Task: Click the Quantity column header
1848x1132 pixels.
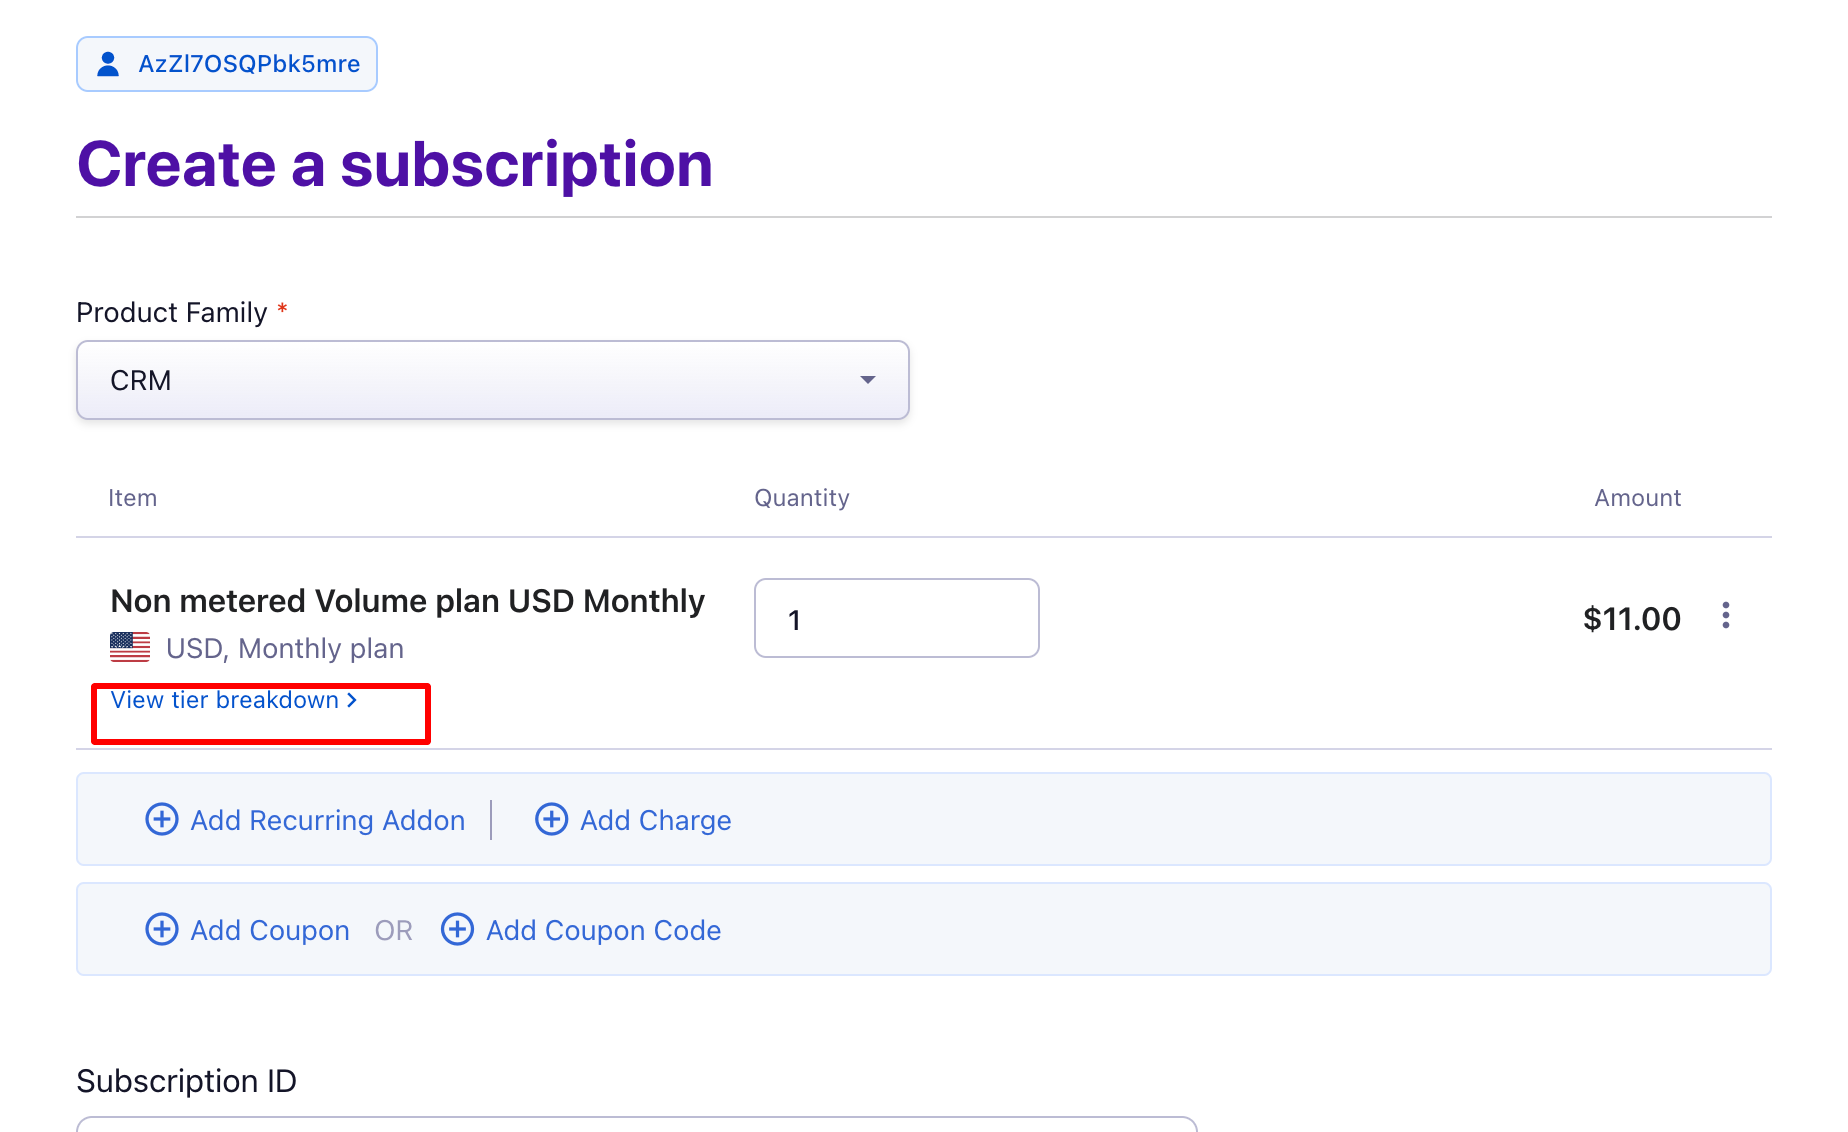Action: click(x=801, y=498)
